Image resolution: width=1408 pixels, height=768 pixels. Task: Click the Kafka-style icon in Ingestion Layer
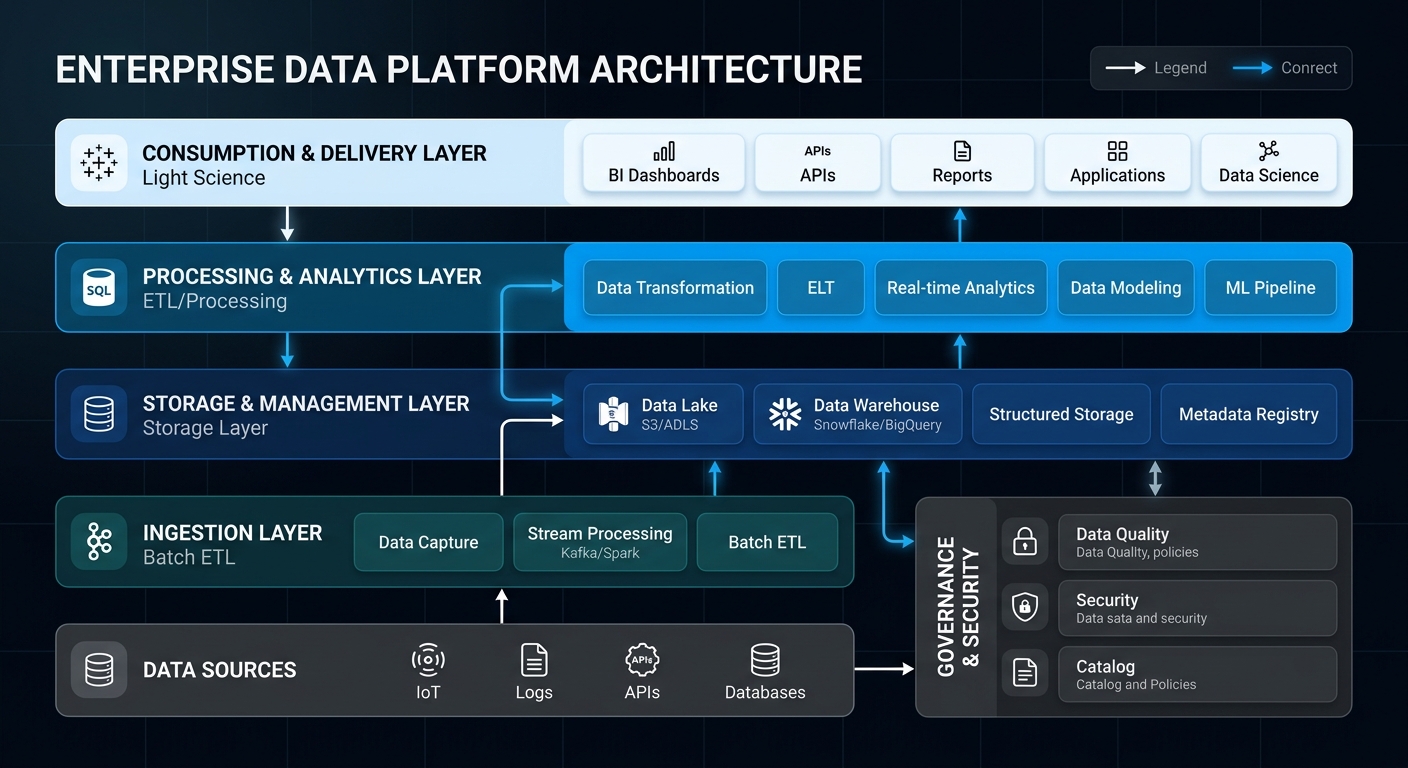pyautogui.click(x=99, y=542)
